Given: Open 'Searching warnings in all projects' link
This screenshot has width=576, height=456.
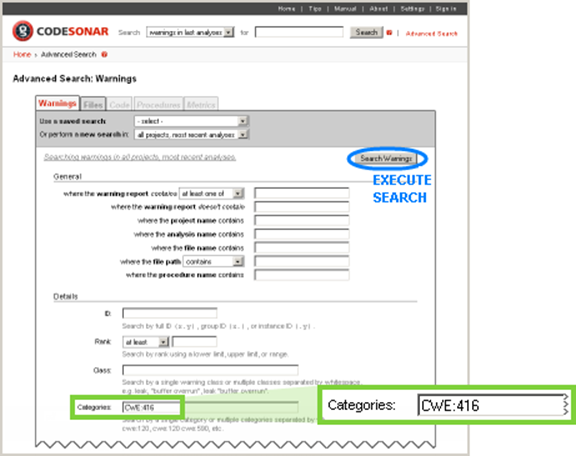Looking at the screenshot, I should pos(140,157).
